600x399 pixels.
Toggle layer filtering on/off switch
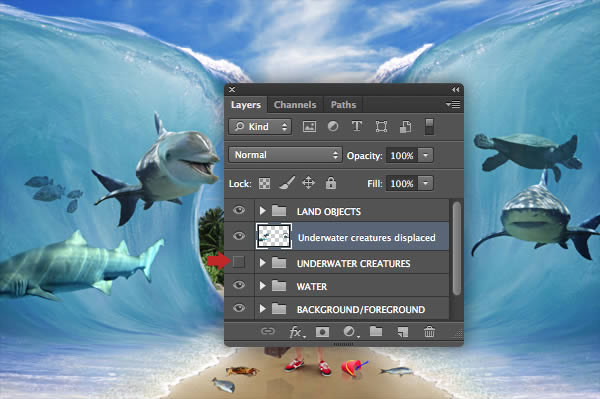tap(429, 127)
